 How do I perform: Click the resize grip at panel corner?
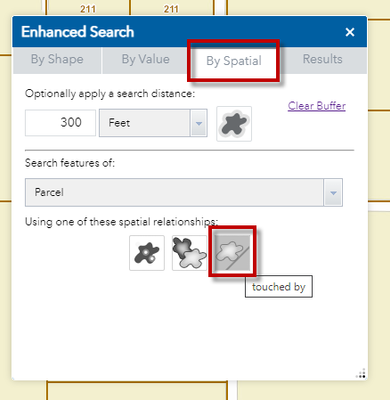(x=361, y=373)
